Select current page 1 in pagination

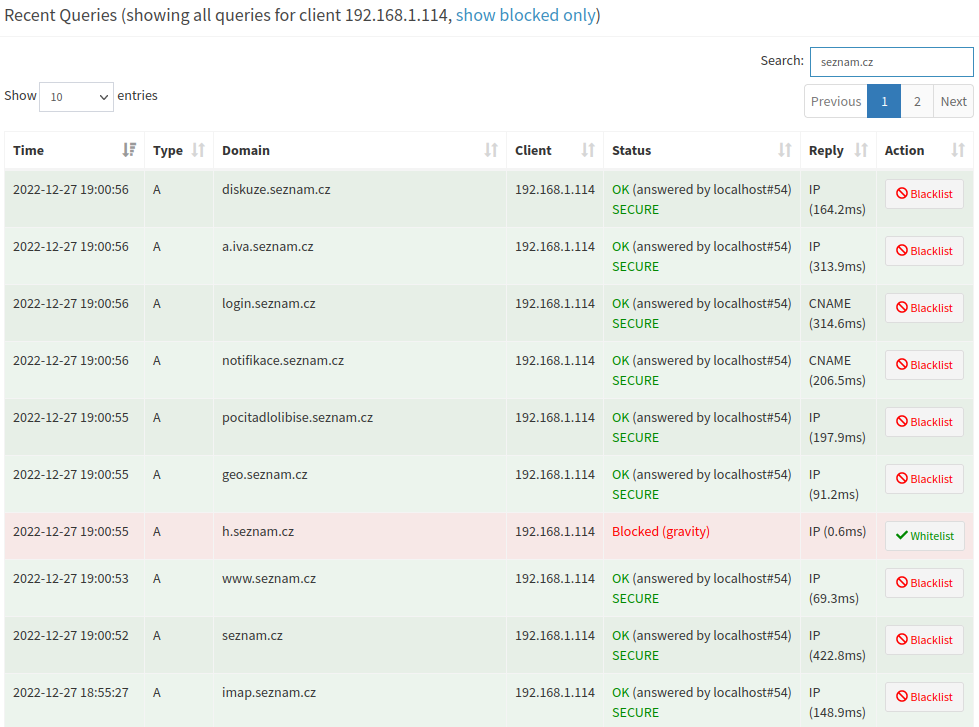[884, 101]
